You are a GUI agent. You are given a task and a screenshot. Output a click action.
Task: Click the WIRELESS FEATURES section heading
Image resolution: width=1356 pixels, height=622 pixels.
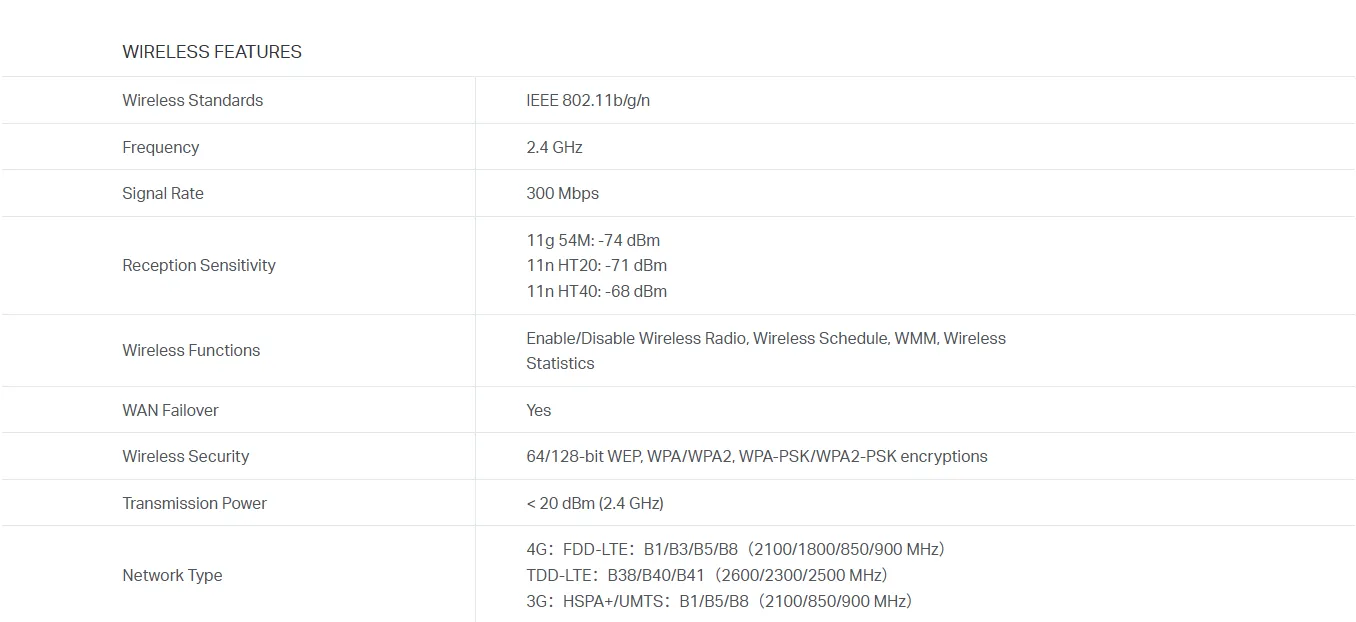(212, 52)
